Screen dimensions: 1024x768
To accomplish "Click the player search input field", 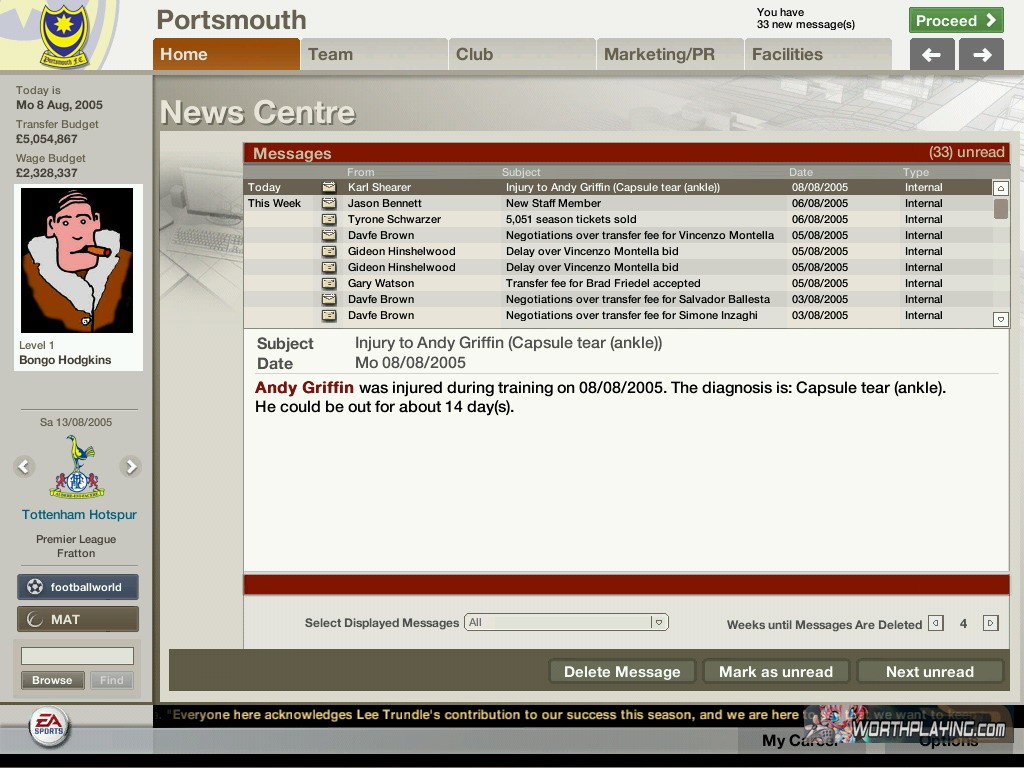I will [77, 656].
